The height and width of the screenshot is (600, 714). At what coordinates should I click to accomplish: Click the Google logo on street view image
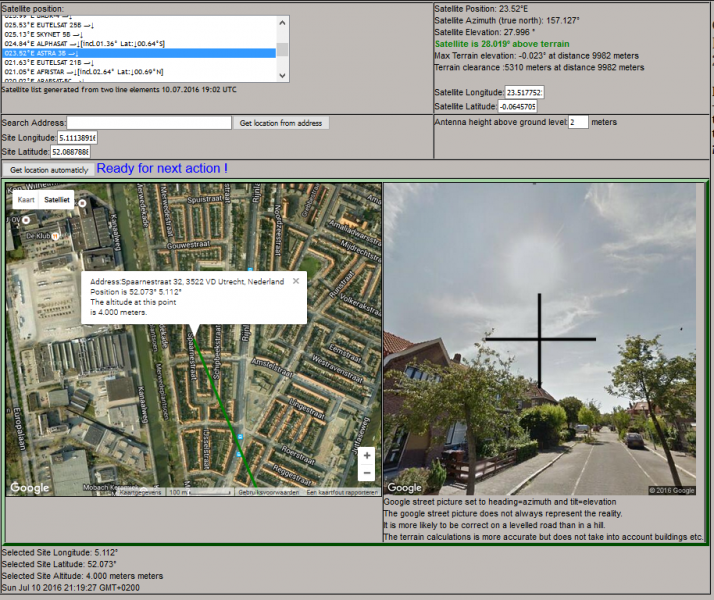coord(404,488)
